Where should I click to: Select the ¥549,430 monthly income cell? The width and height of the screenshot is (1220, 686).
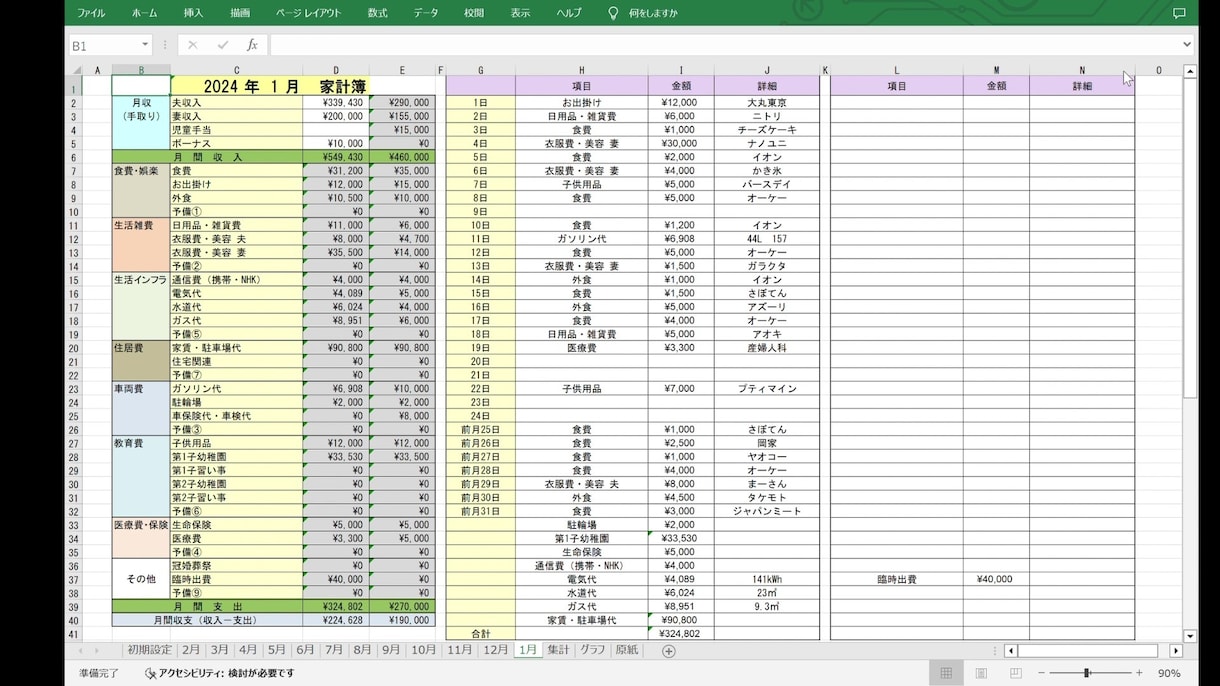(x=336, y=157)
